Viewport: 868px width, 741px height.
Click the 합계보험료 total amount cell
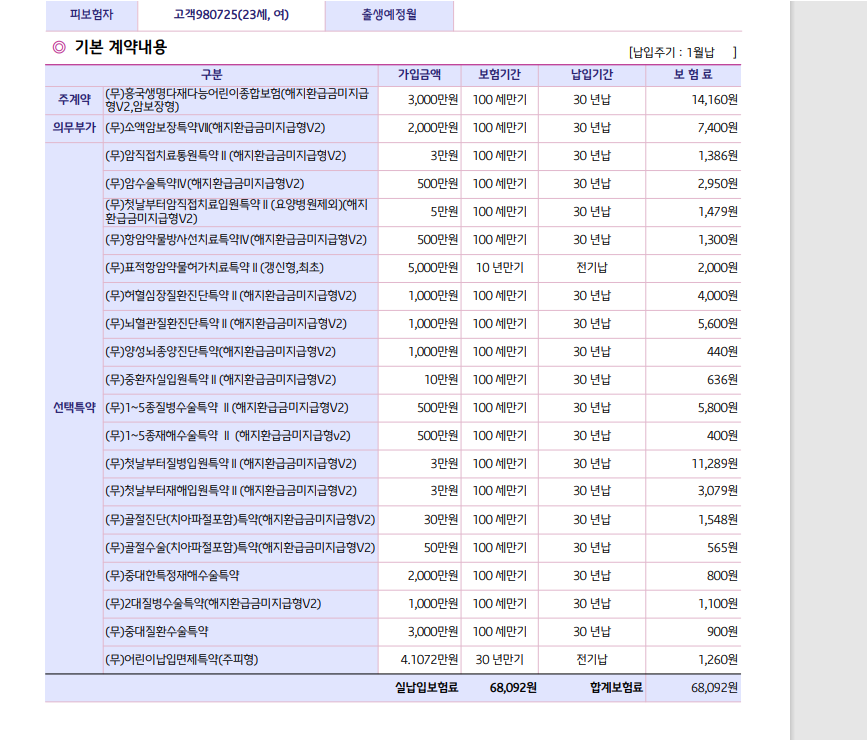[x=693, y=688]
